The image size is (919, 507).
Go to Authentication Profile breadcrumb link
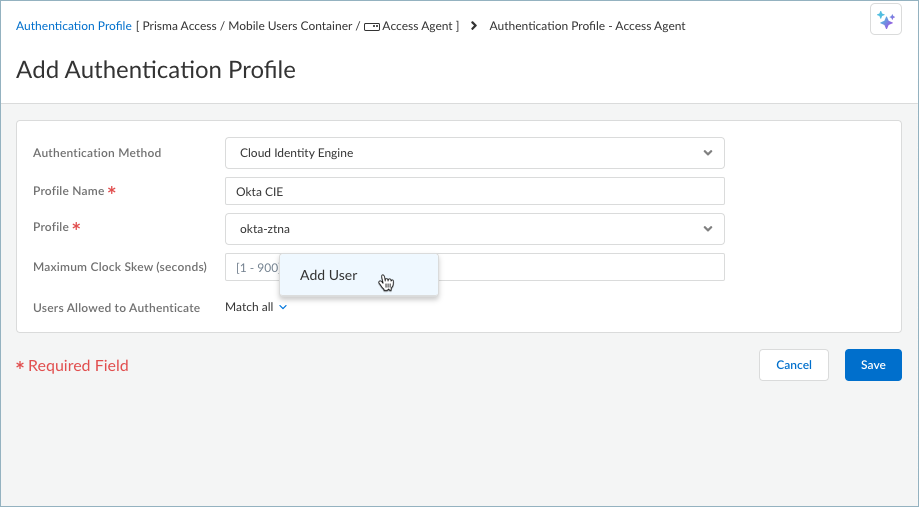[74, 26]
